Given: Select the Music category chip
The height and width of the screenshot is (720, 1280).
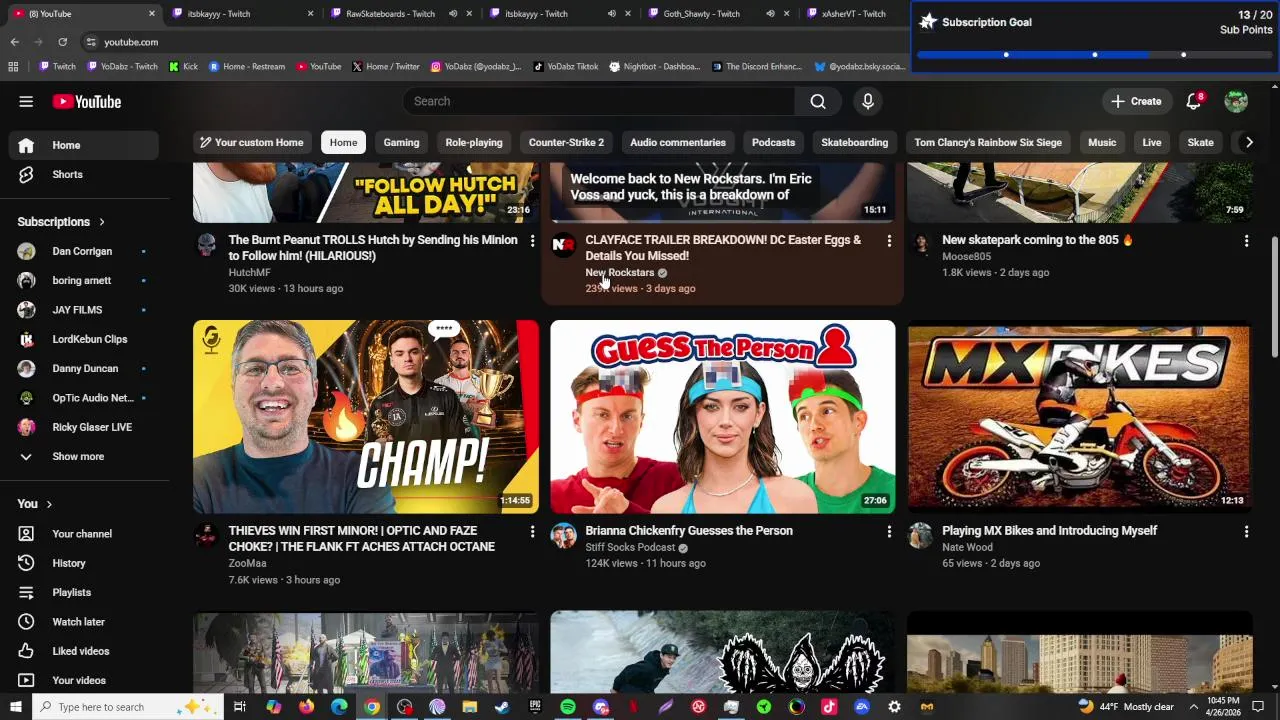Looking at the screenshot, I should (x=1102, y=142).
